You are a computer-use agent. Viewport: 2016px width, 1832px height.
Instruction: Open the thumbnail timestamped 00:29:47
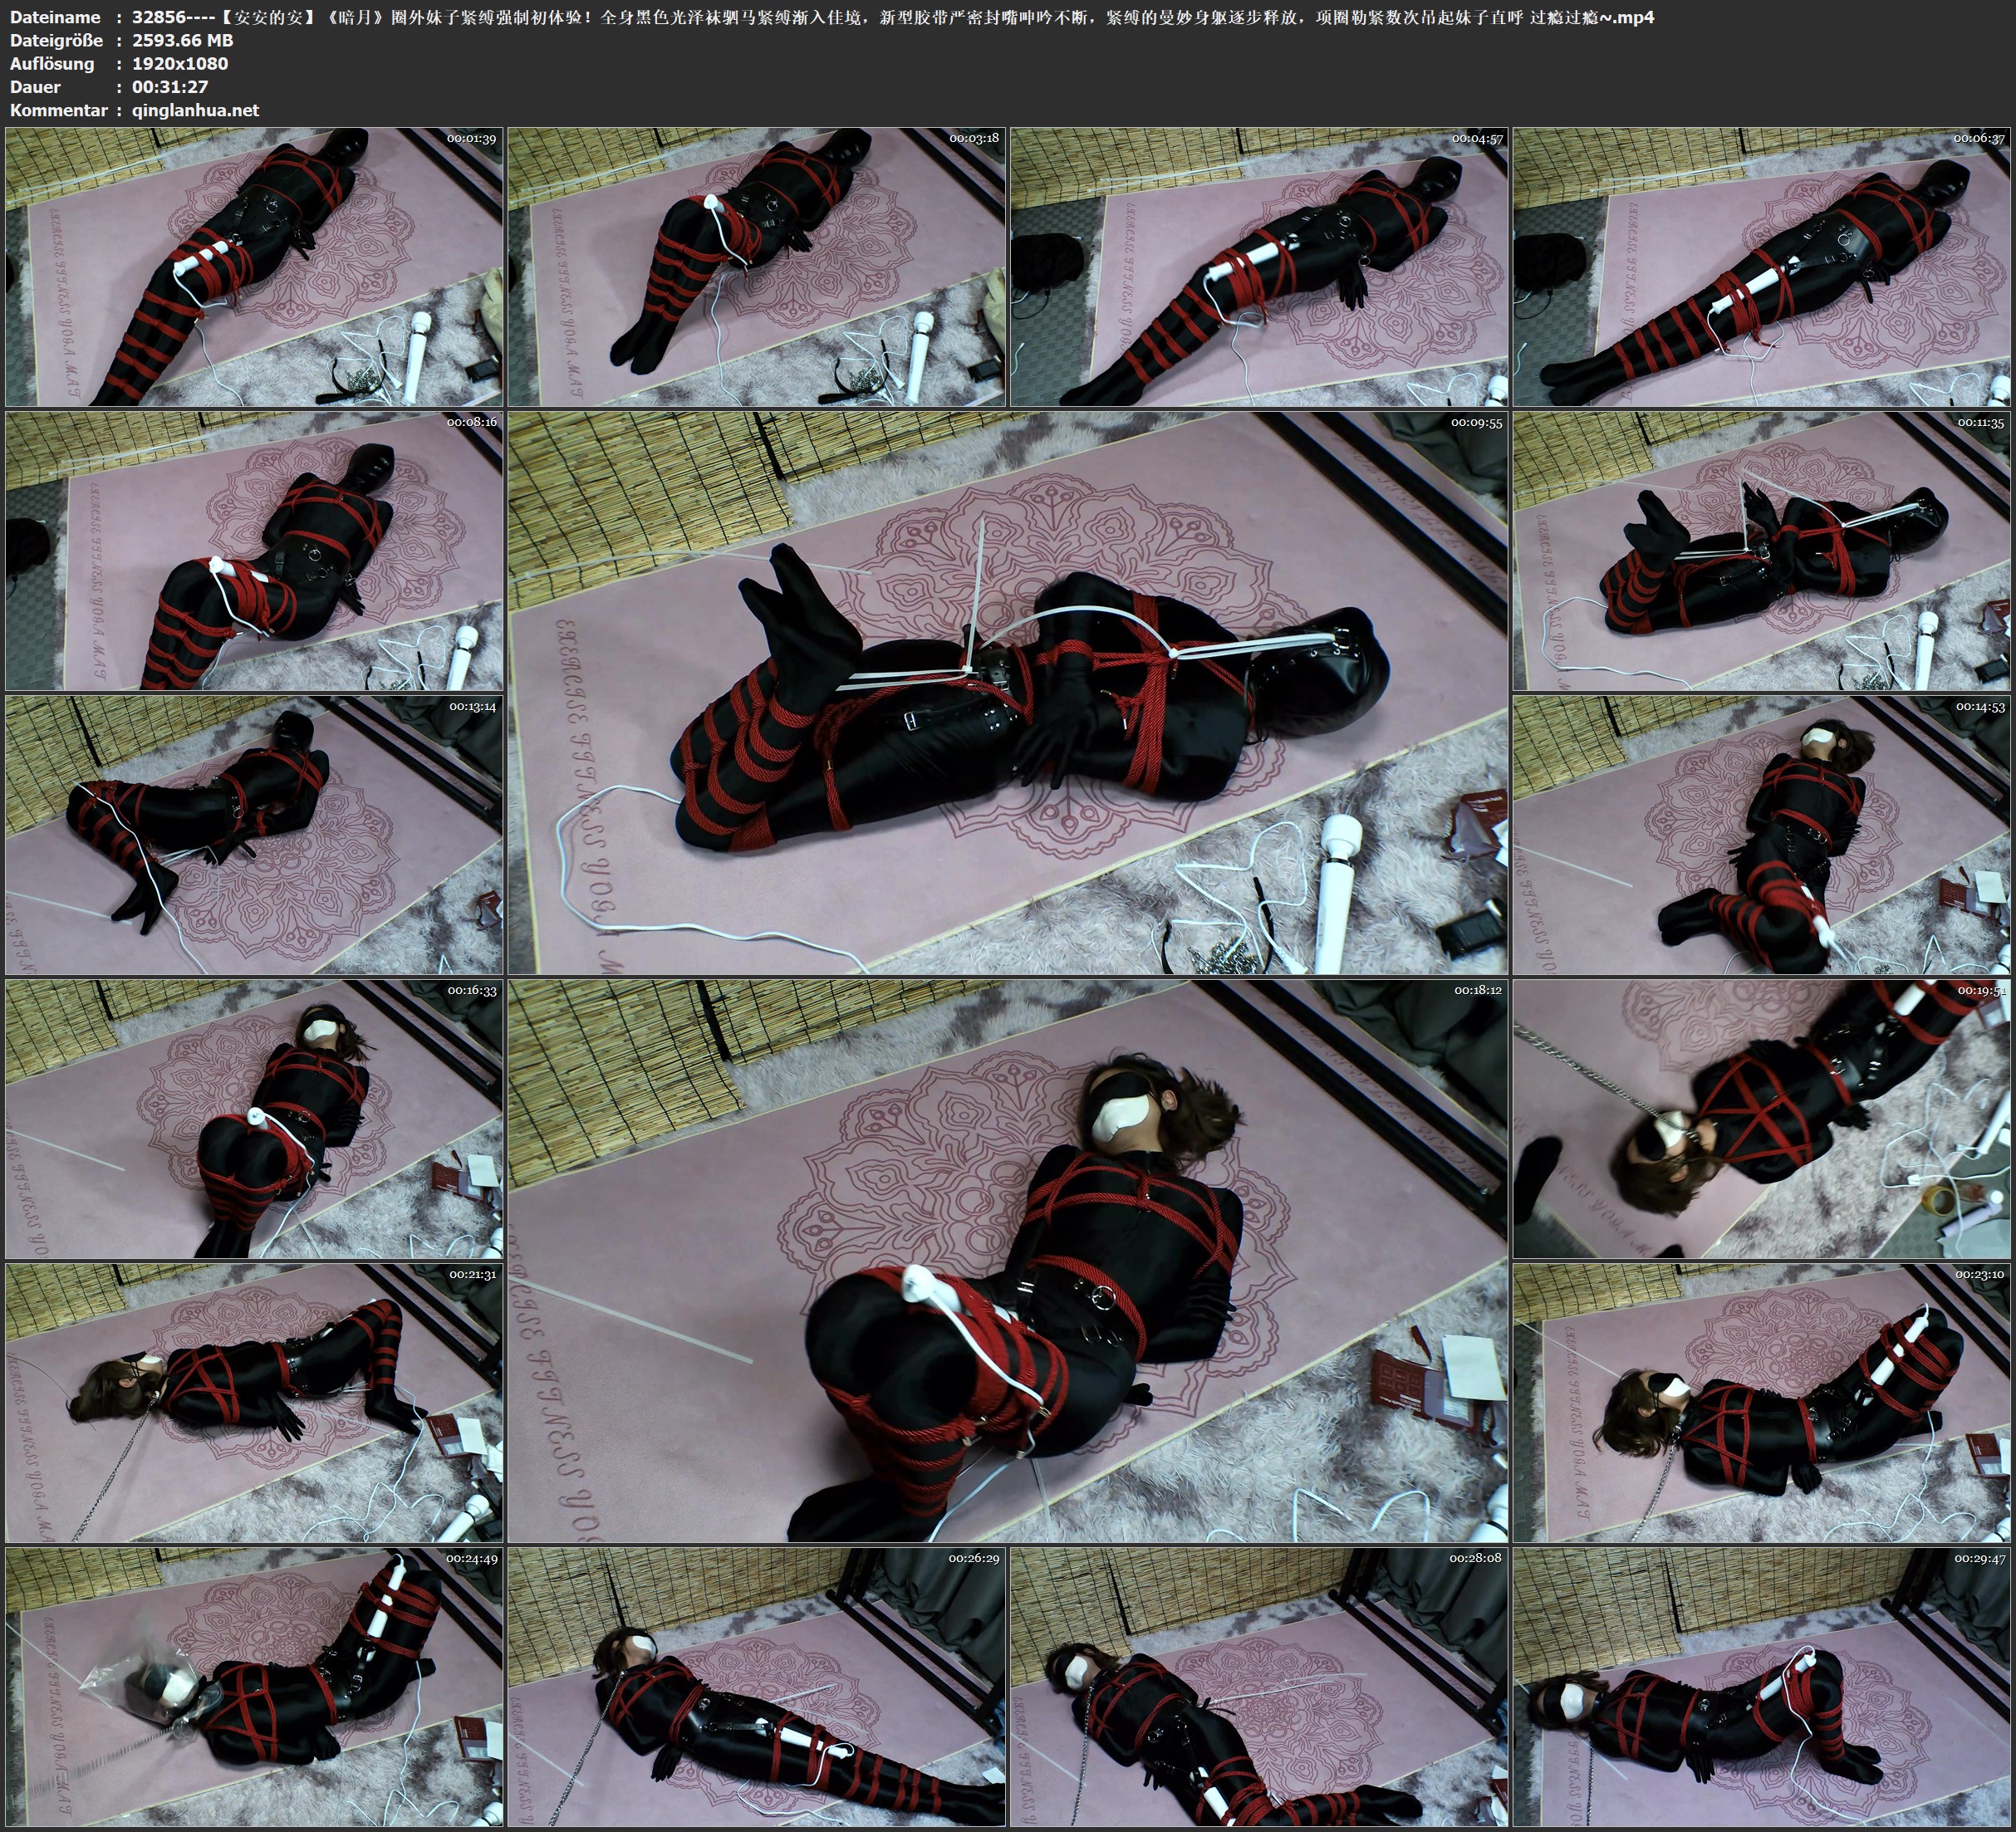point(1761,1686)
